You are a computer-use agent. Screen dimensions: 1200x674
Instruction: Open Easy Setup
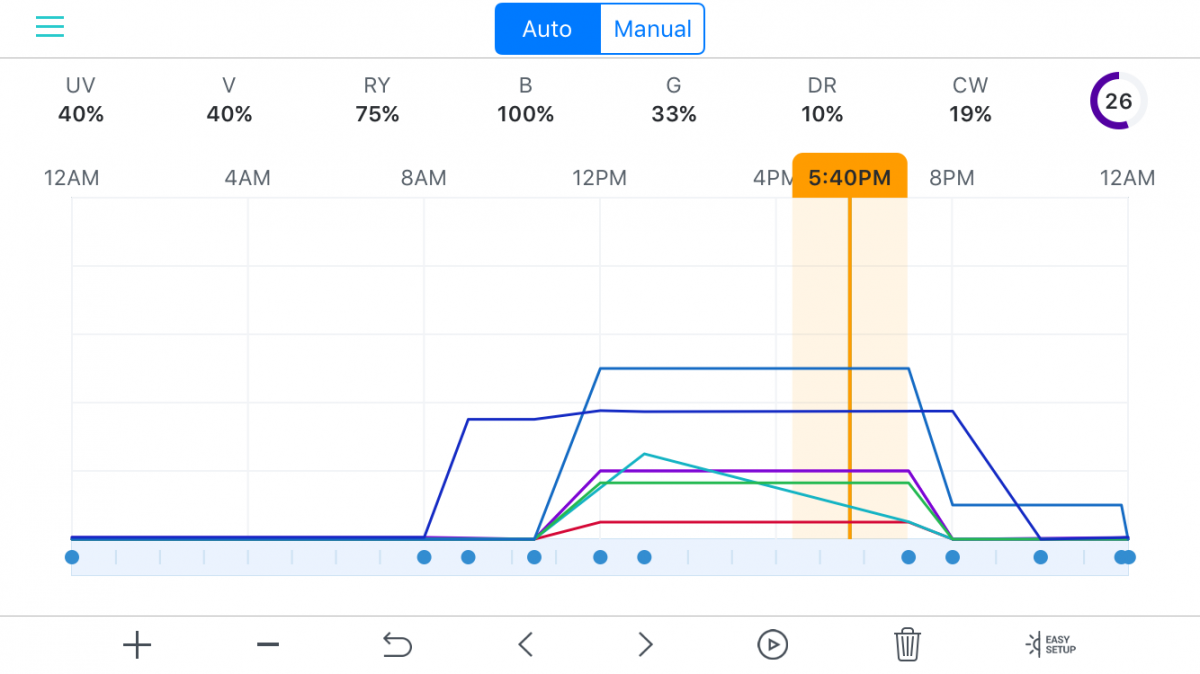1051,644
